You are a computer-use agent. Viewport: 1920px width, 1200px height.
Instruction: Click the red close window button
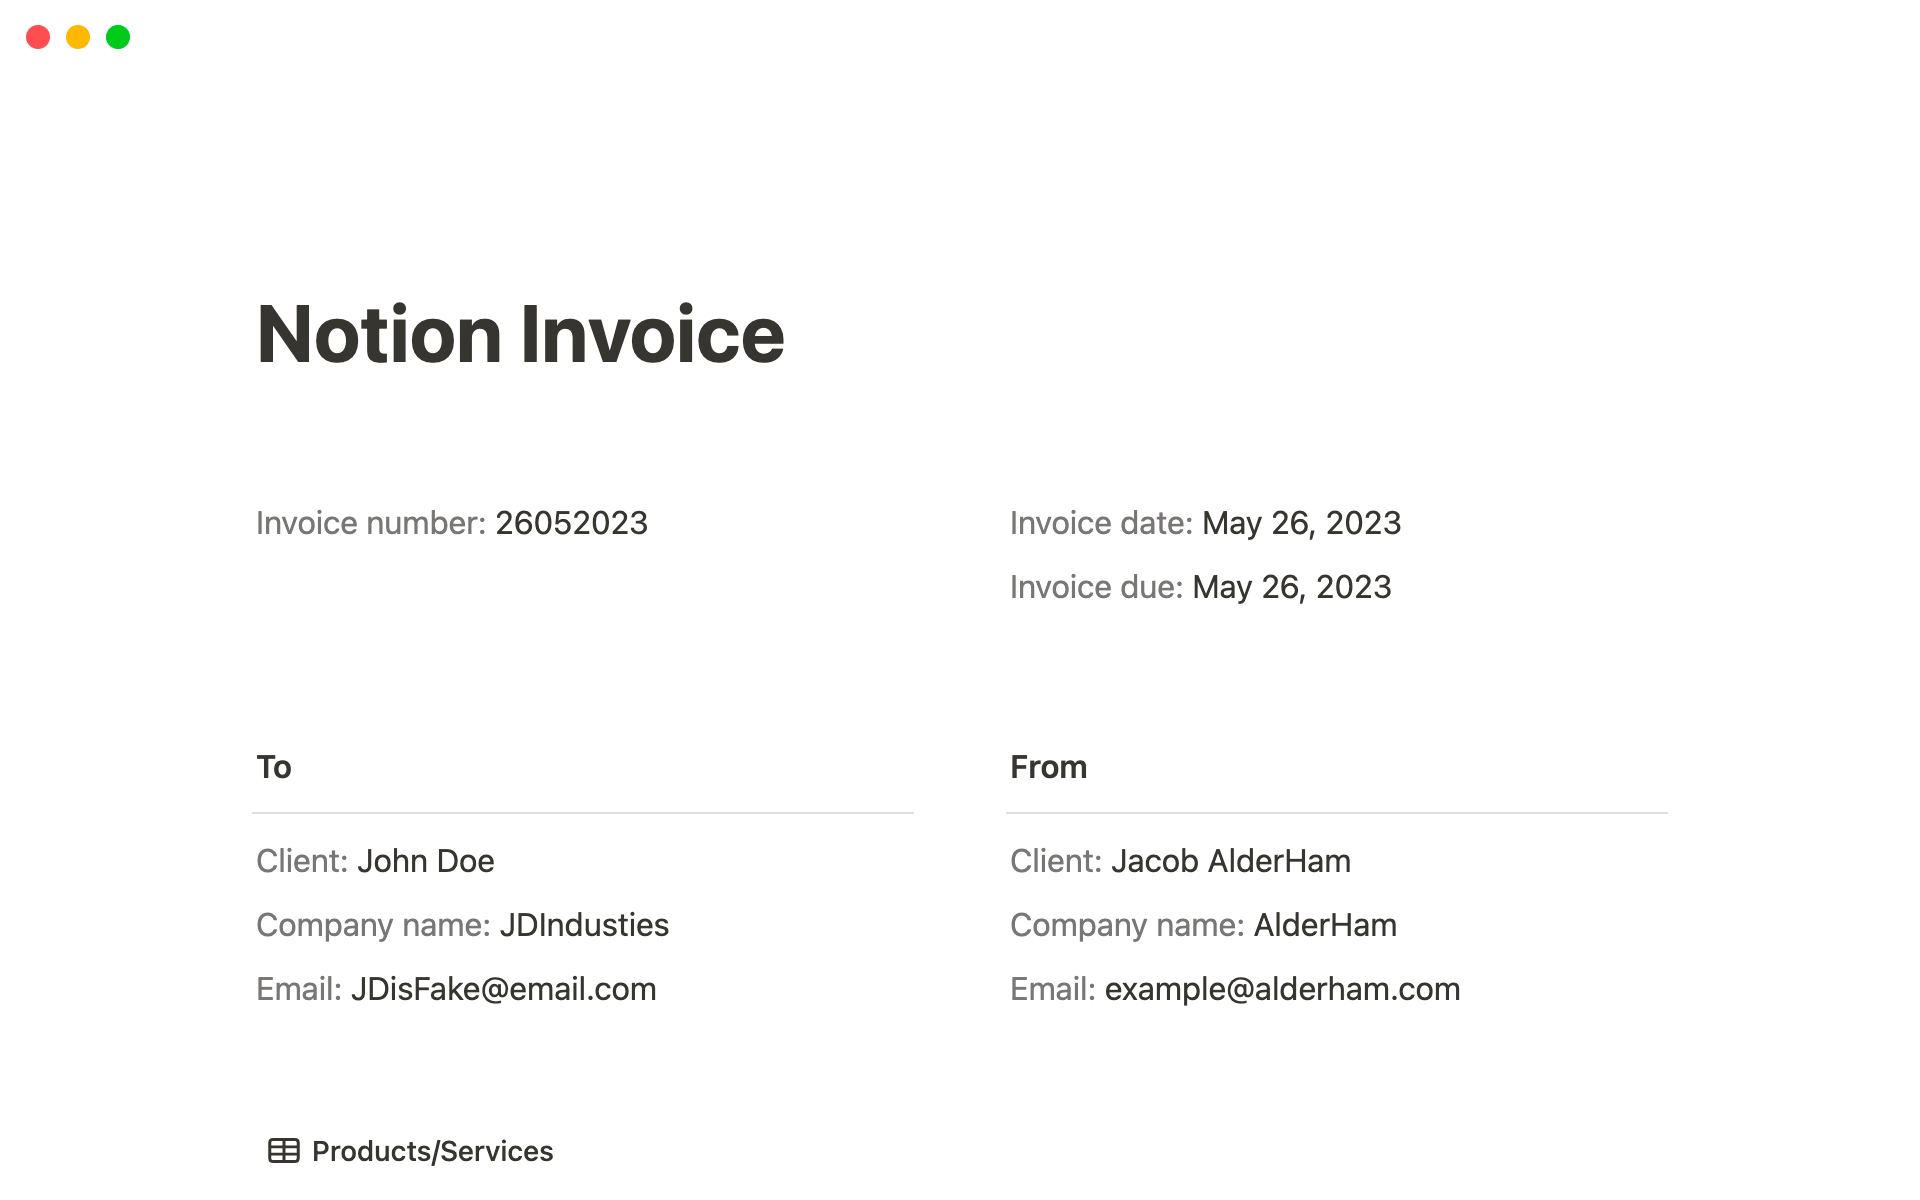point(38,37)
